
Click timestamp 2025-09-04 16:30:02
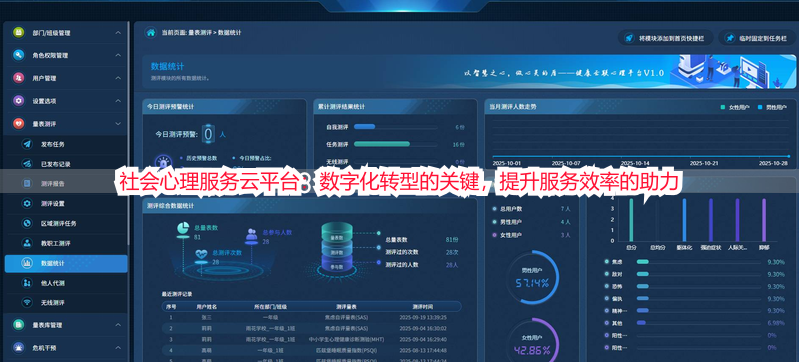(423, 328)
